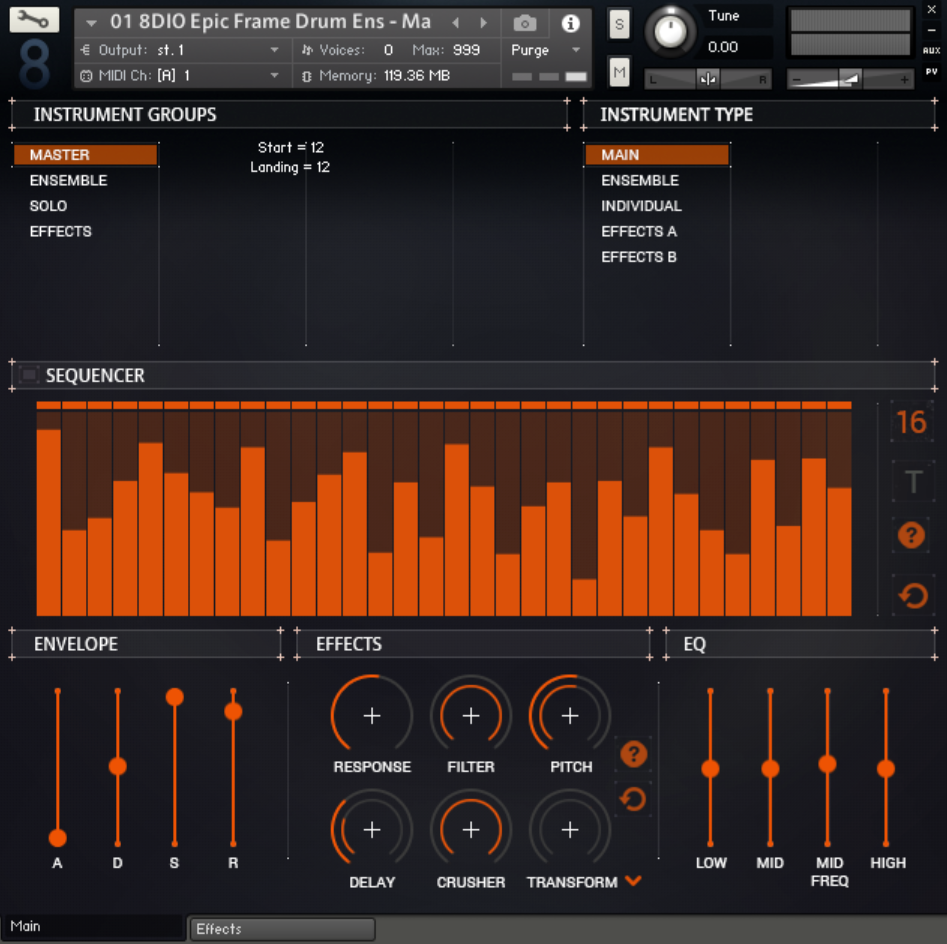This screenshot has height=944, width=947.
Task: Reset effects with the circular arrow
Action: click(x=633, y=799)
